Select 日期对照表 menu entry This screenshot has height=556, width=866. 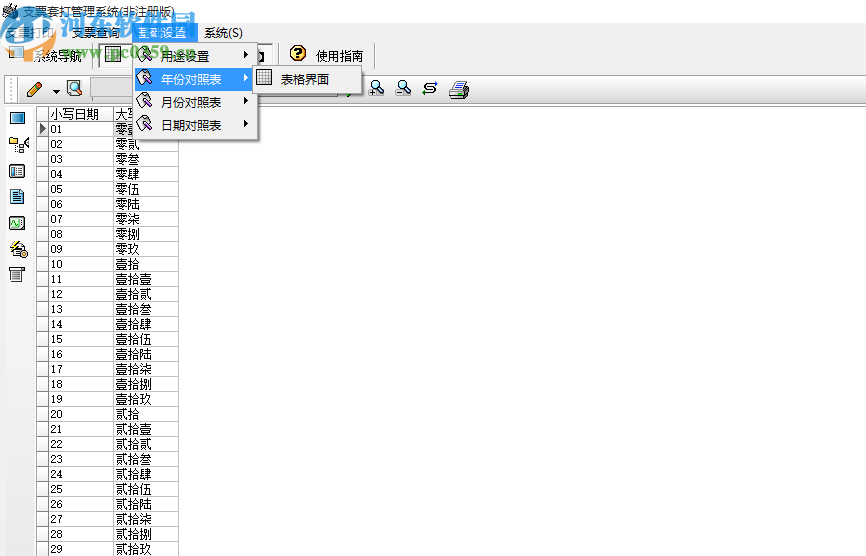tap(195, 125)
